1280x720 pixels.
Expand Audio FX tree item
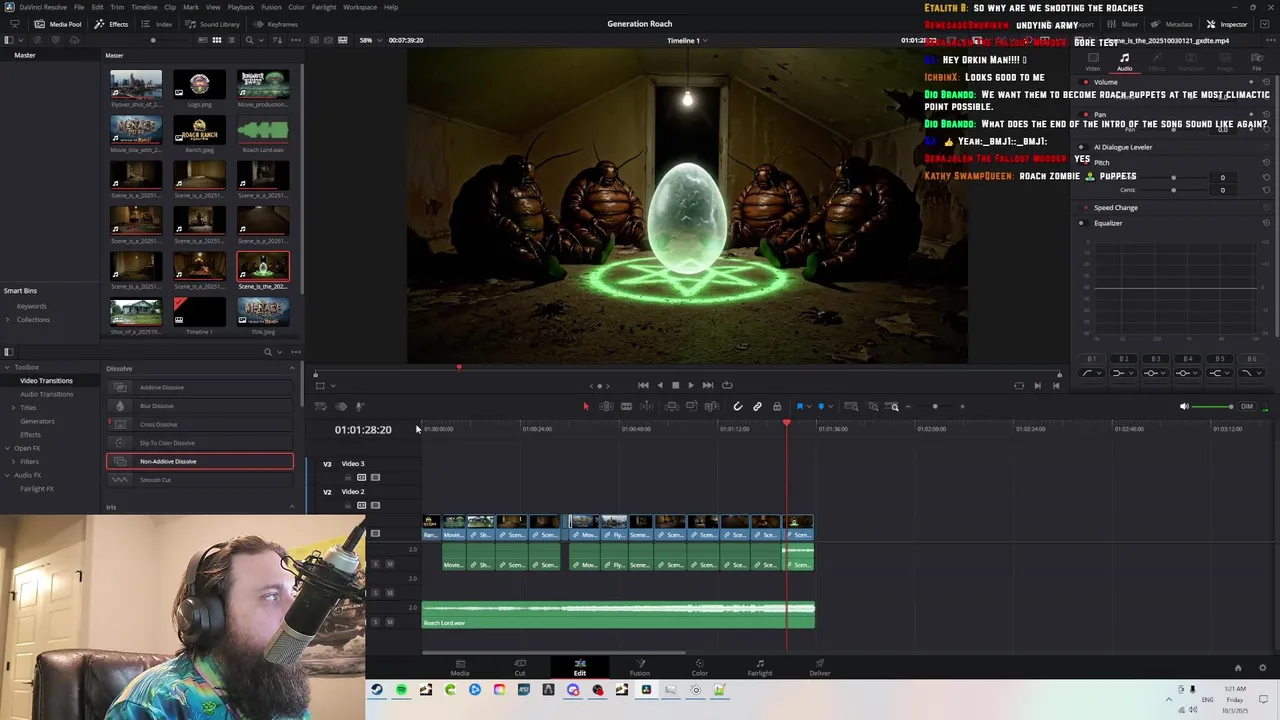pos(7,475)
